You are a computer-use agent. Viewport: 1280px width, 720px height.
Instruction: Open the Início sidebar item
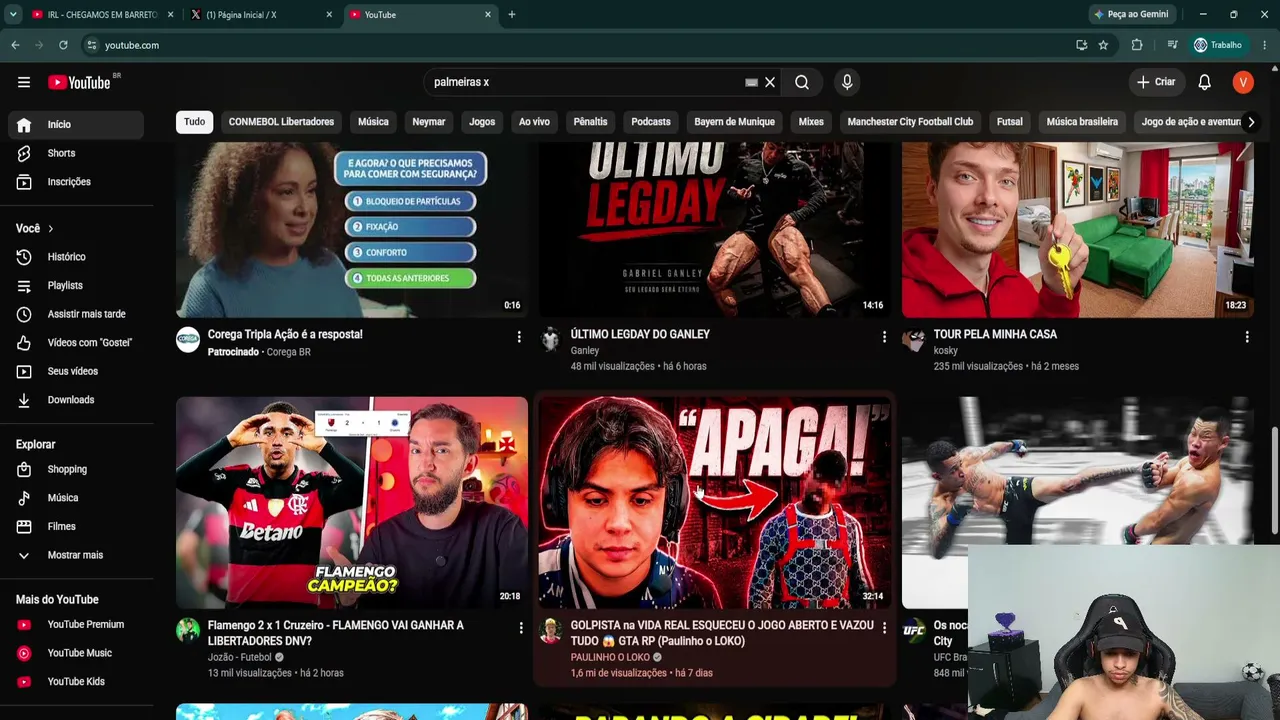tap(76, 125)
